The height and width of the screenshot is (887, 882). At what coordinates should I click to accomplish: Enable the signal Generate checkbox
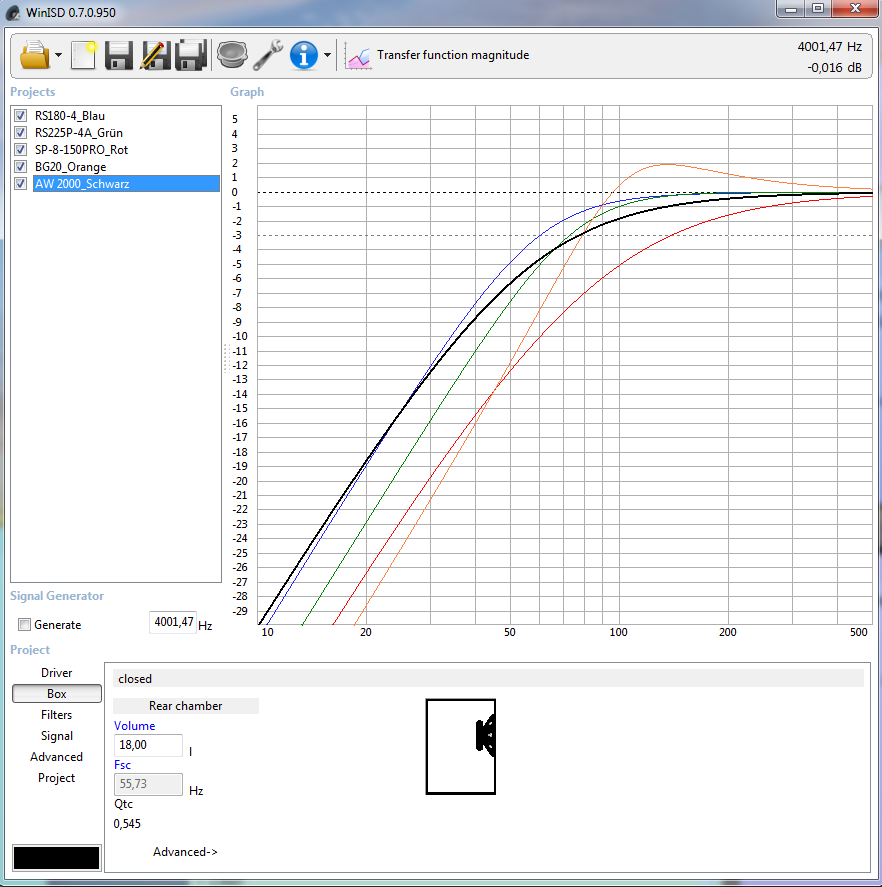point(24,625)
